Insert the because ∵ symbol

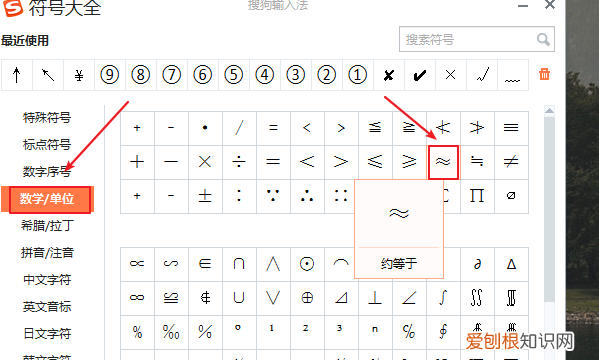(273, 196)
